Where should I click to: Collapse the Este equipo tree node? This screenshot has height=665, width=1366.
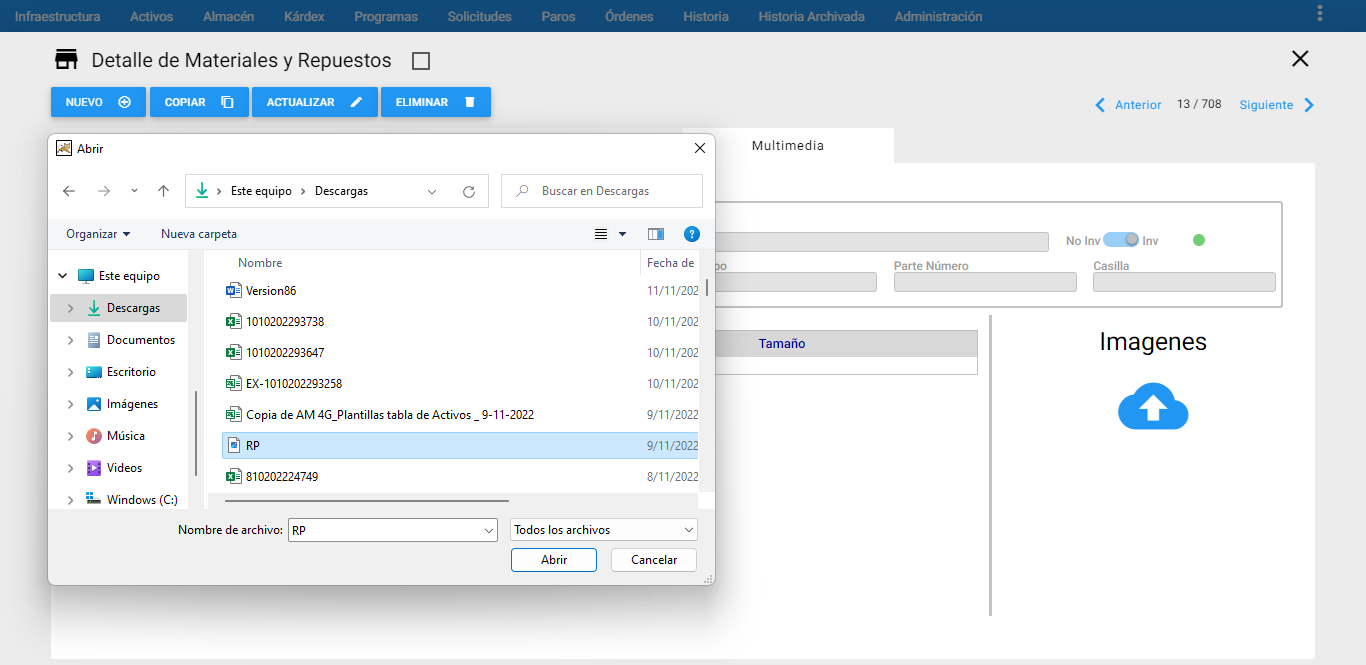click(63, 276)
